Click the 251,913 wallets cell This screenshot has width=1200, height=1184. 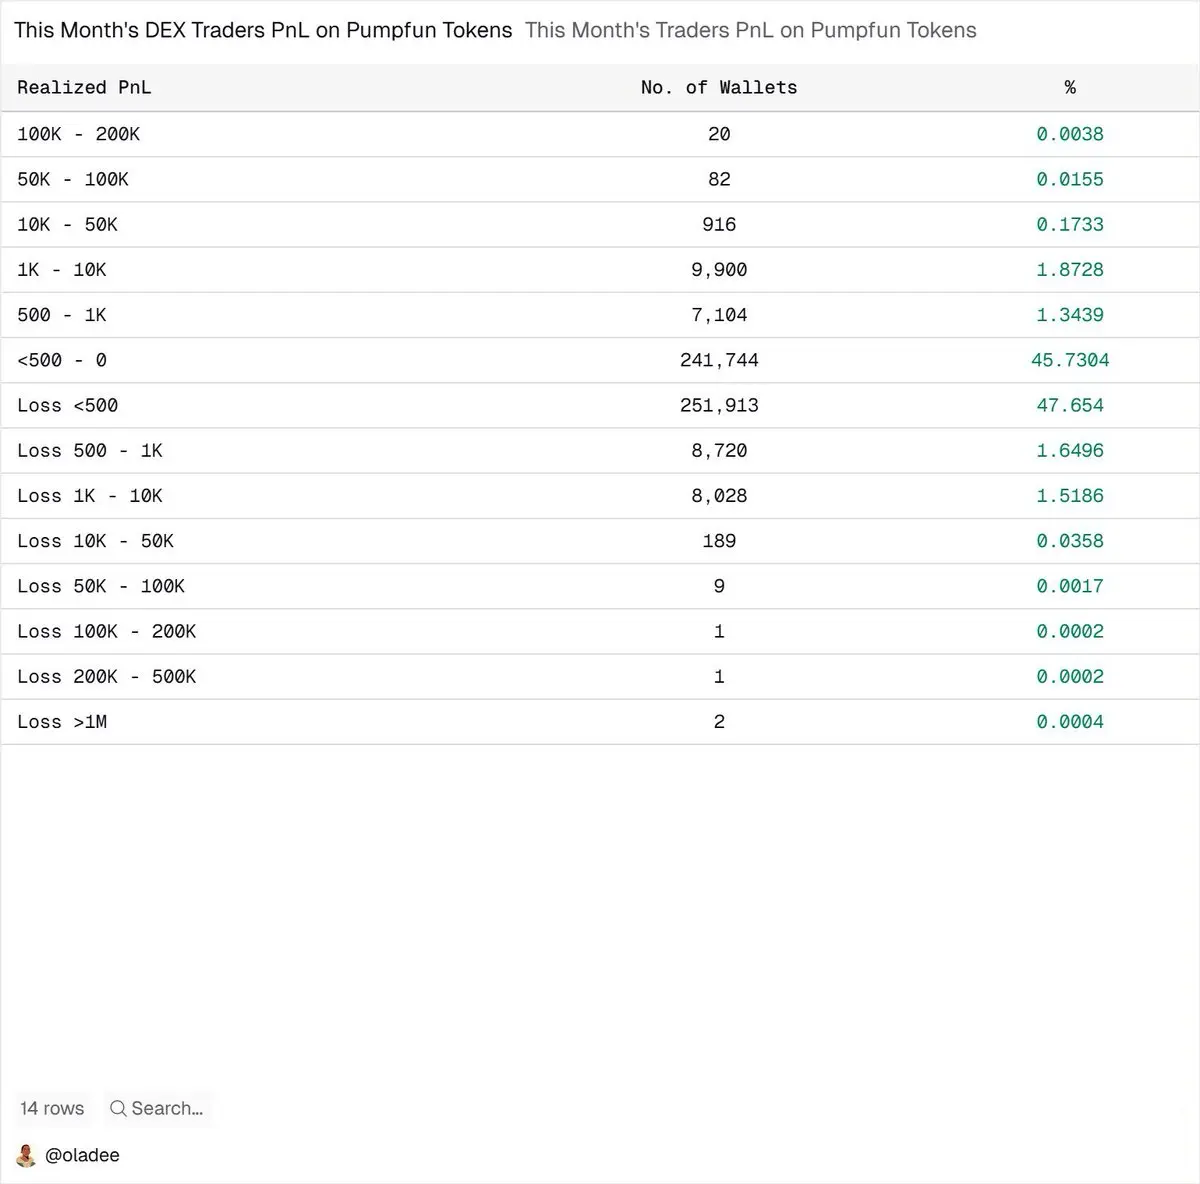tap(719, 406)
